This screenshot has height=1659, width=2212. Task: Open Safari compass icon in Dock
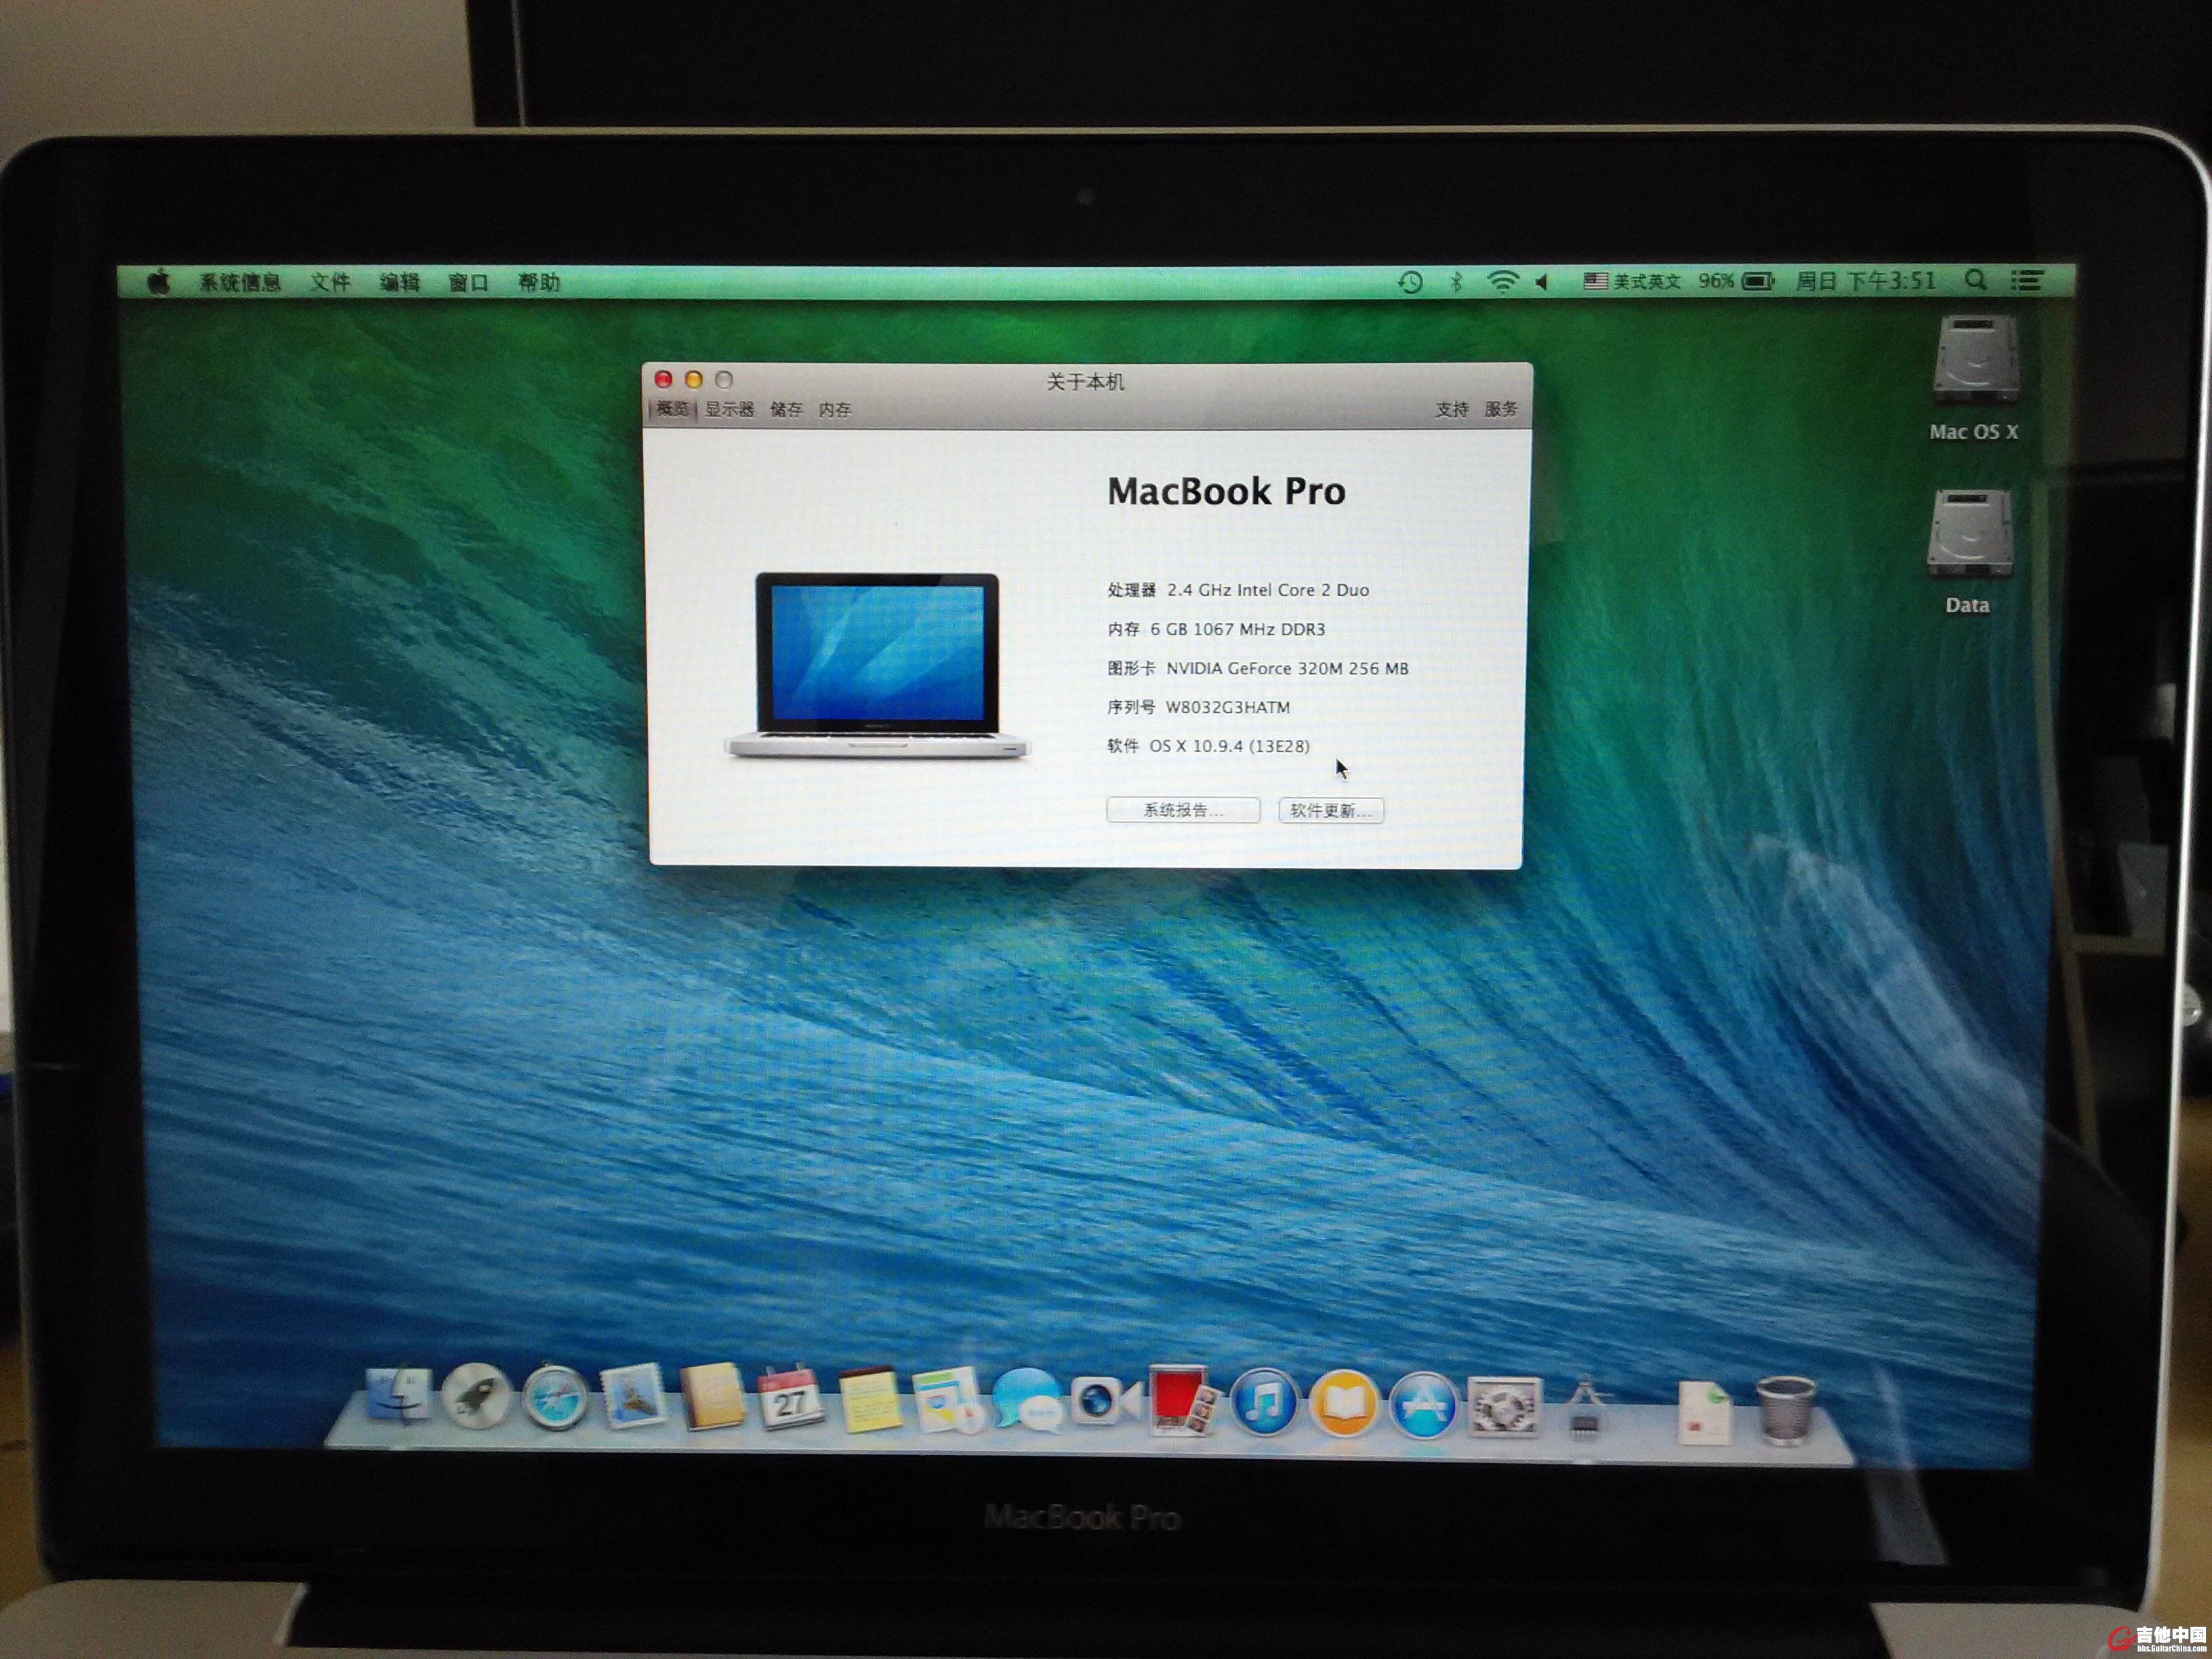[x=555, y=1396]
